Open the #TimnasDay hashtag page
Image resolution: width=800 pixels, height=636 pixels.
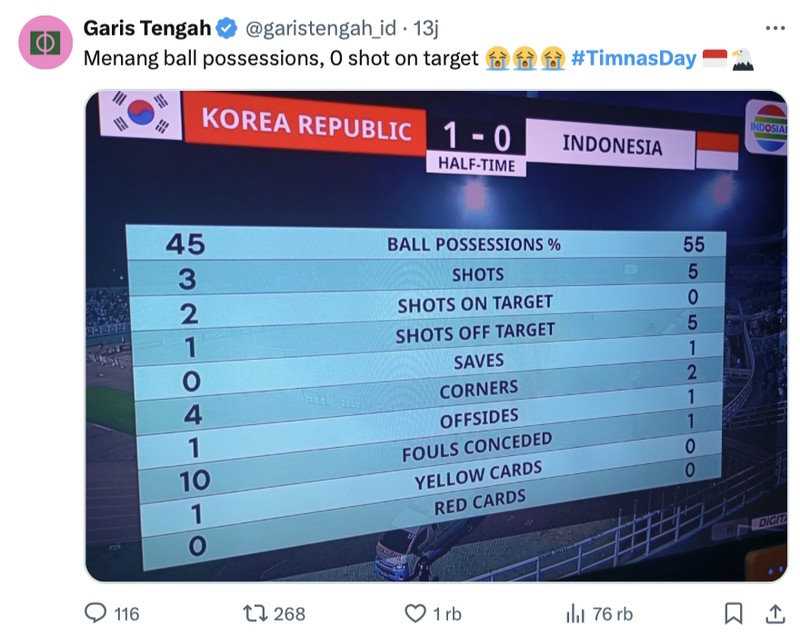[x=631, y=58]
